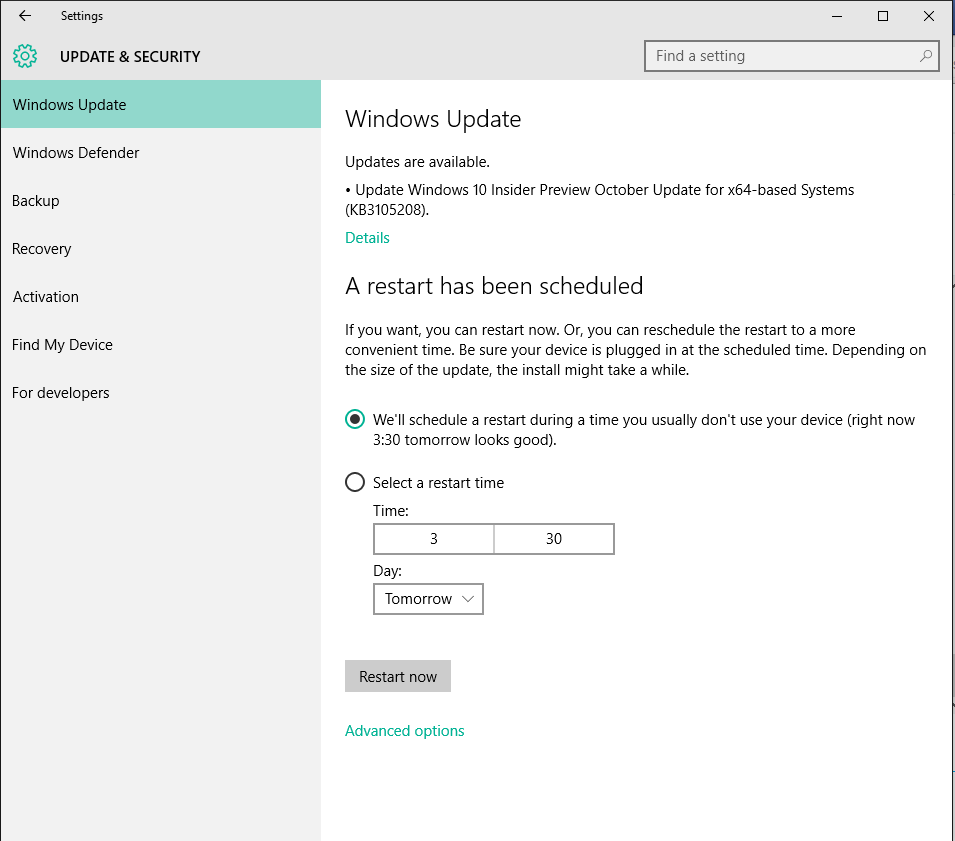Screen dimensions: 955x841
Task: Click the 'Time:' label
Action: pyautogui.click(x=391, y=510)
